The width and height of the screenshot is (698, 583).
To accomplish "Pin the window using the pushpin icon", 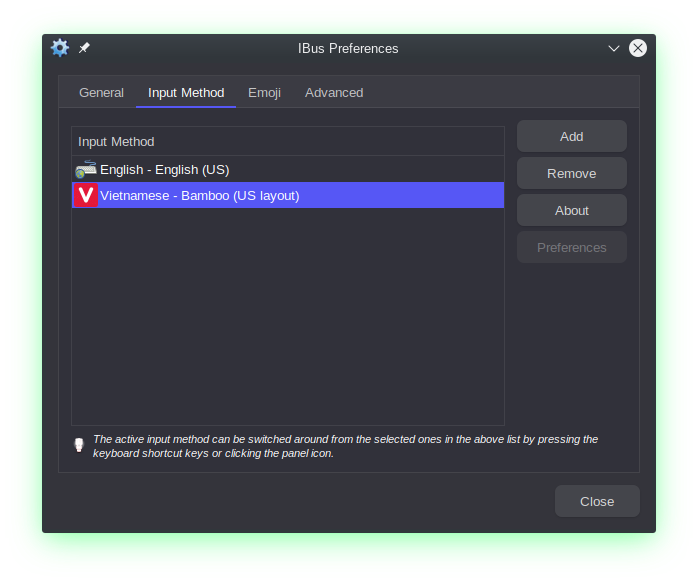I will pyautogui.click(x=84, y=48).
